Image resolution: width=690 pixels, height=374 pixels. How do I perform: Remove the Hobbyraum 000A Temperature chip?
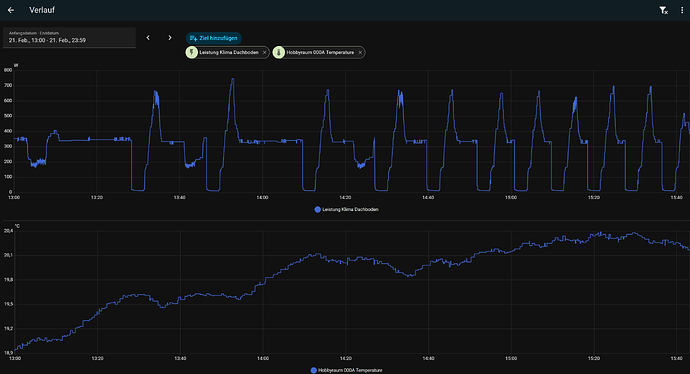360,52
